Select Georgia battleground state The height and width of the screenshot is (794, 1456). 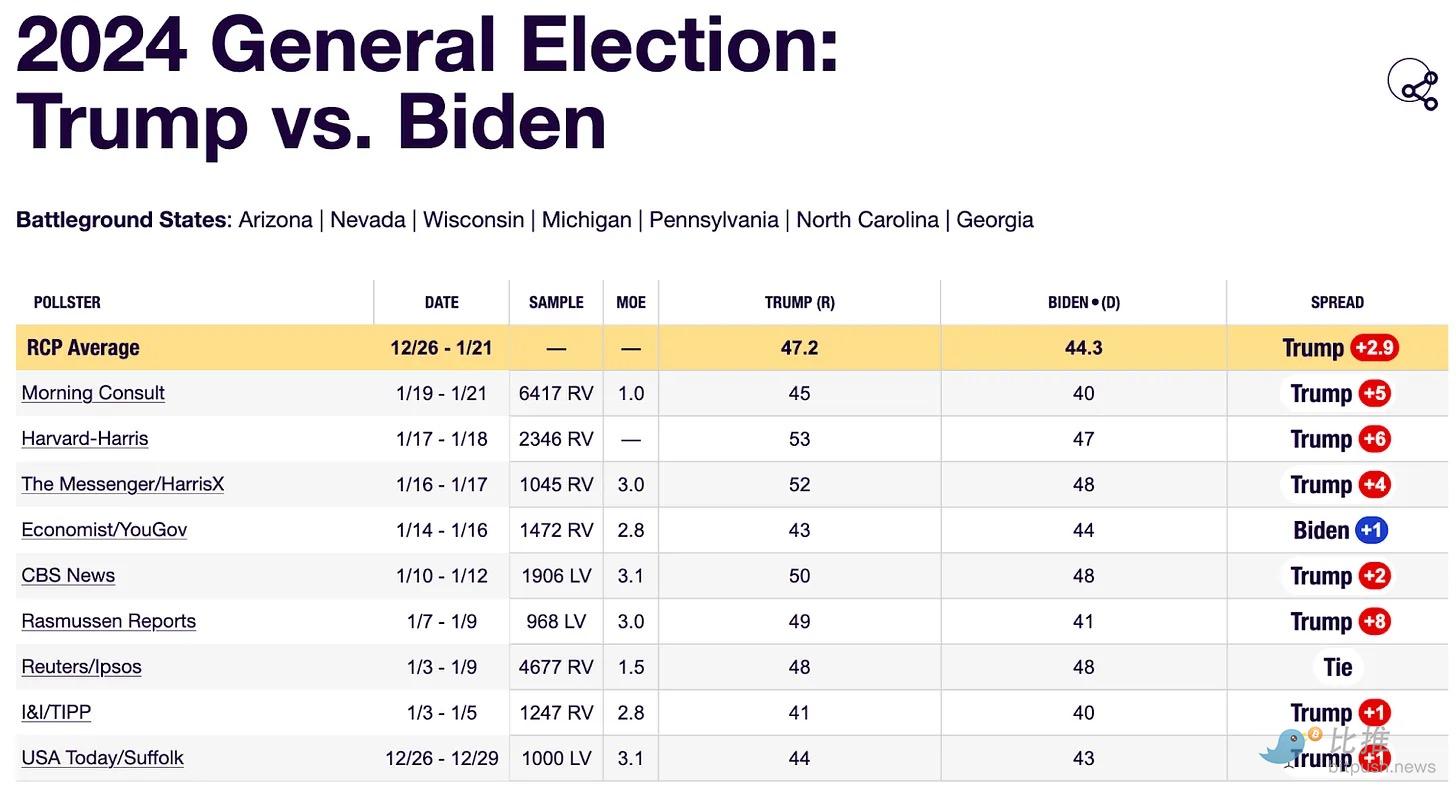coord(995,220)
